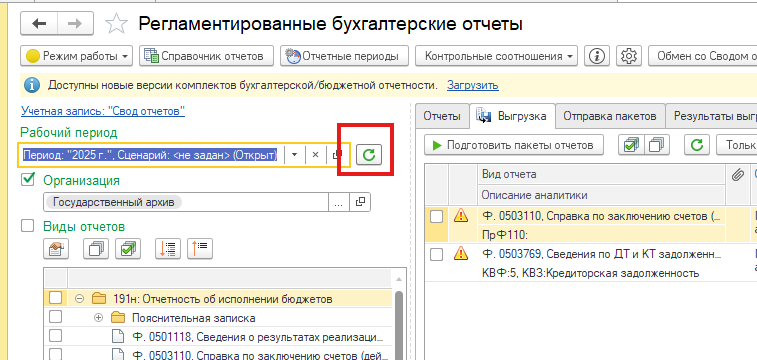Viewport: 757px width, 360px height.
Task: Refresh the working period with green arrow
Action: coord(369,155)
